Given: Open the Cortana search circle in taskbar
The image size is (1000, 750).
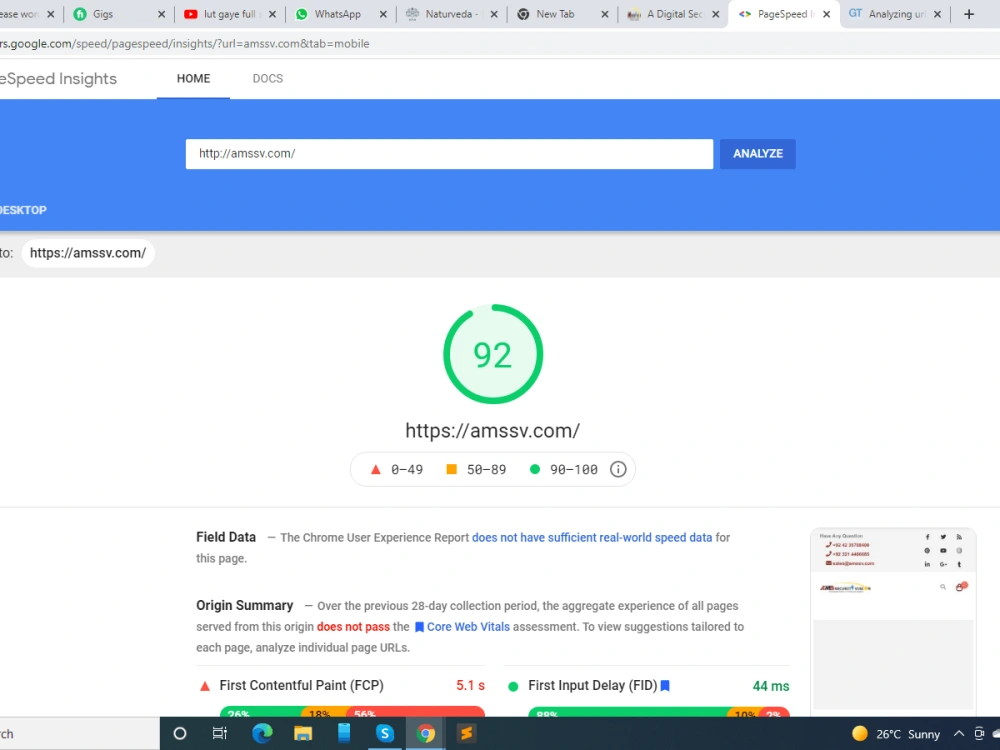Looking at the screenshot, I should point(180,733).
